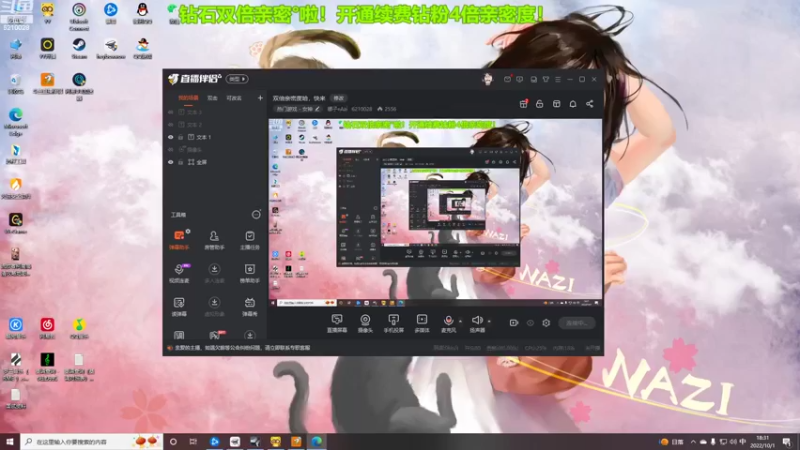Add 手机投屏 phone casting source
Image resolution: width=800 pixels, height=450 pixels.
[393, 323]
